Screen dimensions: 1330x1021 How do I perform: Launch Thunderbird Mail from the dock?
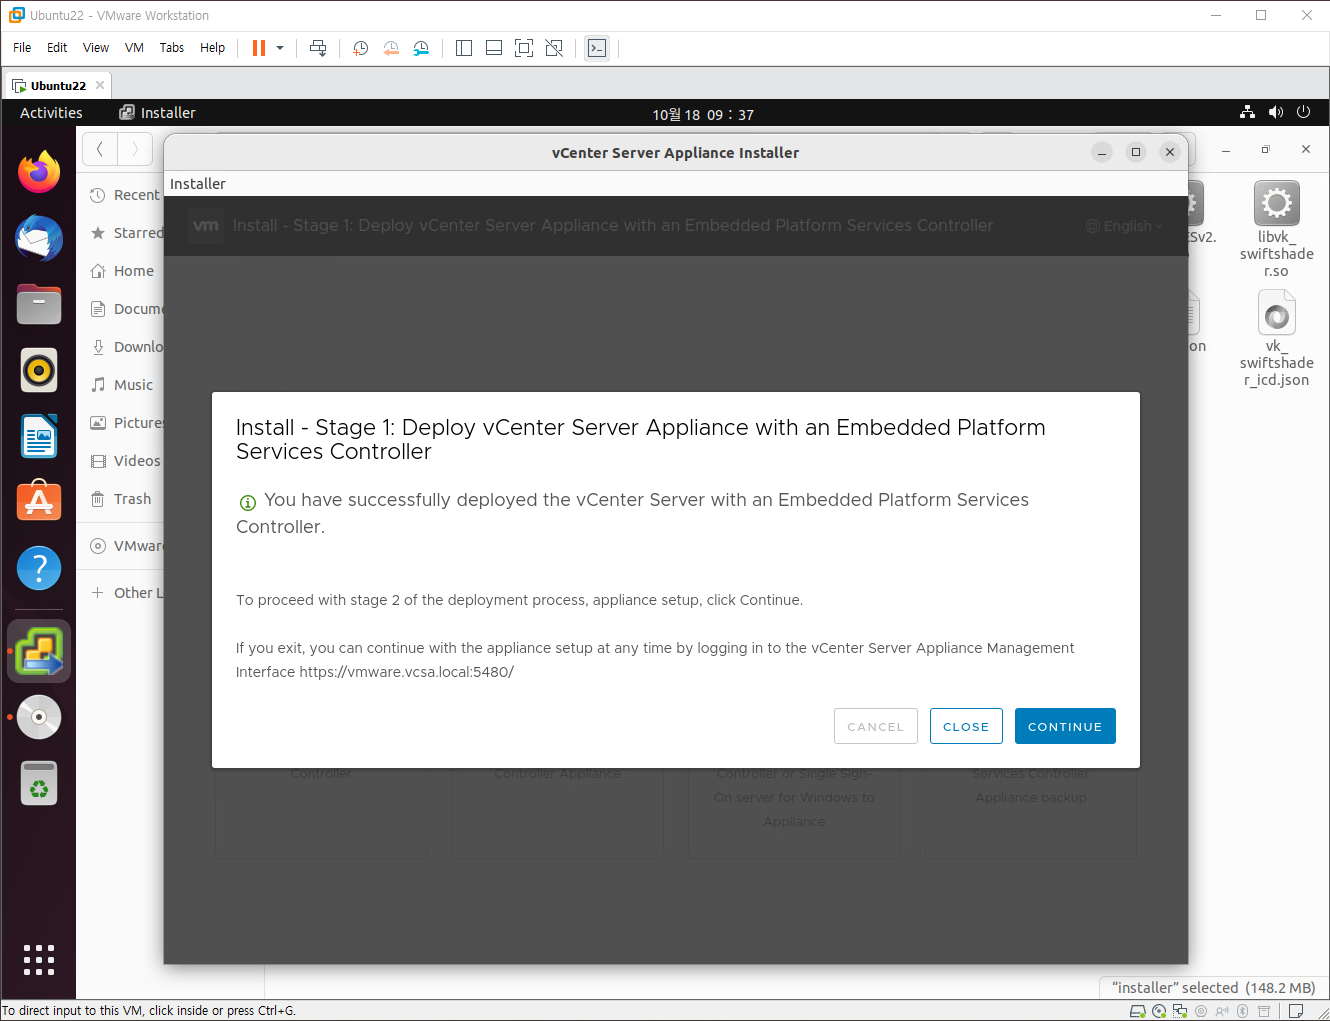[39, 238]
